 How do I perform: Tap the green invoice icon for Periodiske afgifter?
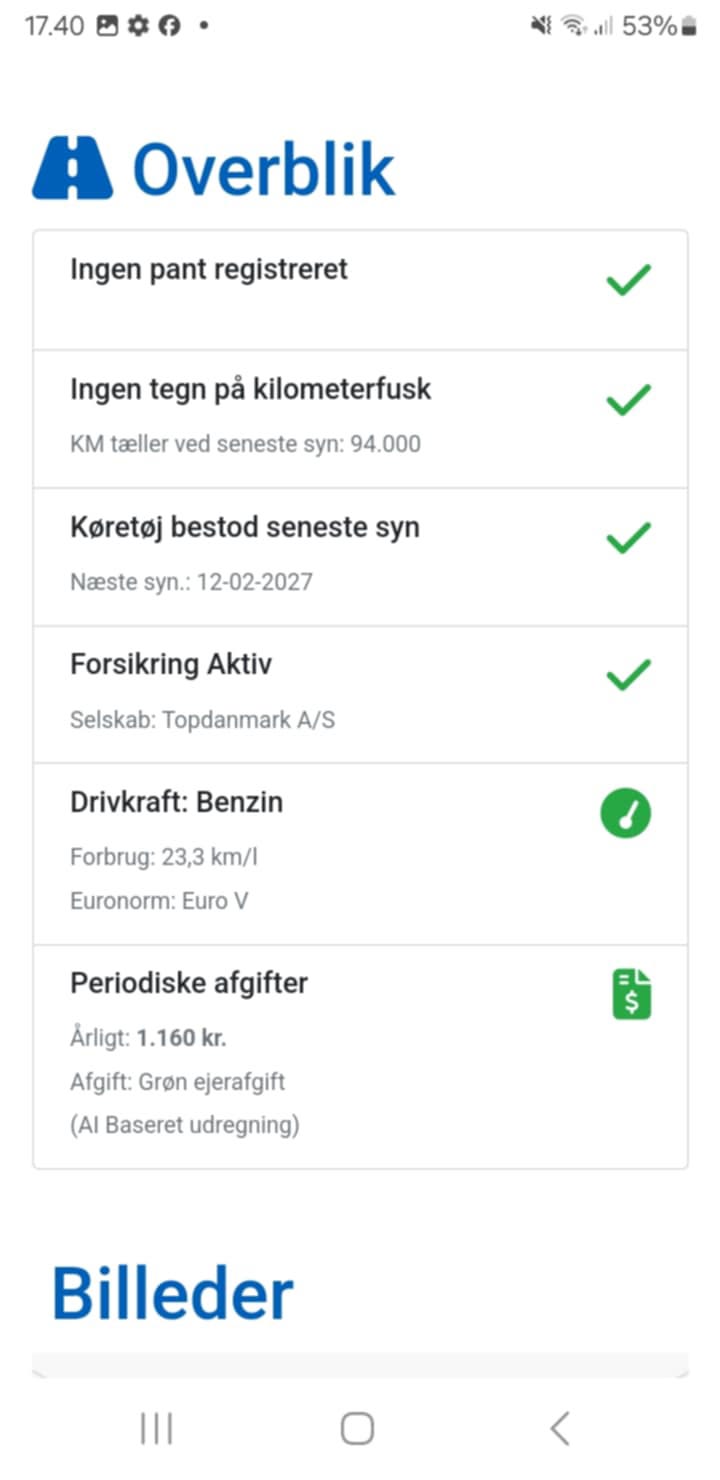pyautogui.click(x=631, y=993)
